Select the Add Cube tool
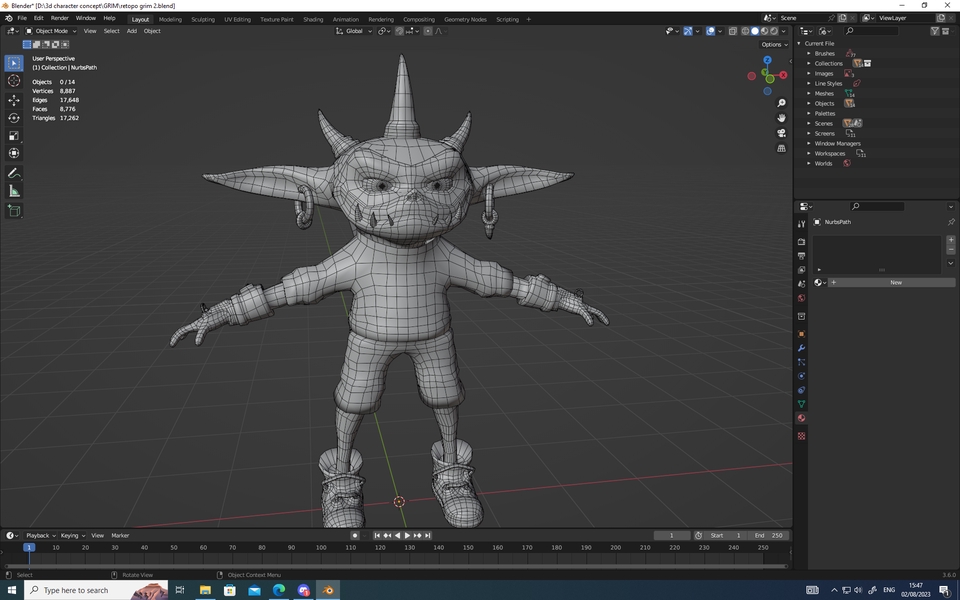 [x=14, y=211]
